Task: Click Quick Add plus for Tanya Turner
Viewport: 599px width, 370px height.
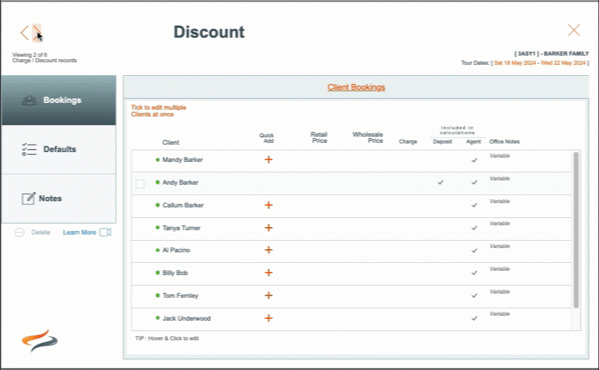Action: 269,228
